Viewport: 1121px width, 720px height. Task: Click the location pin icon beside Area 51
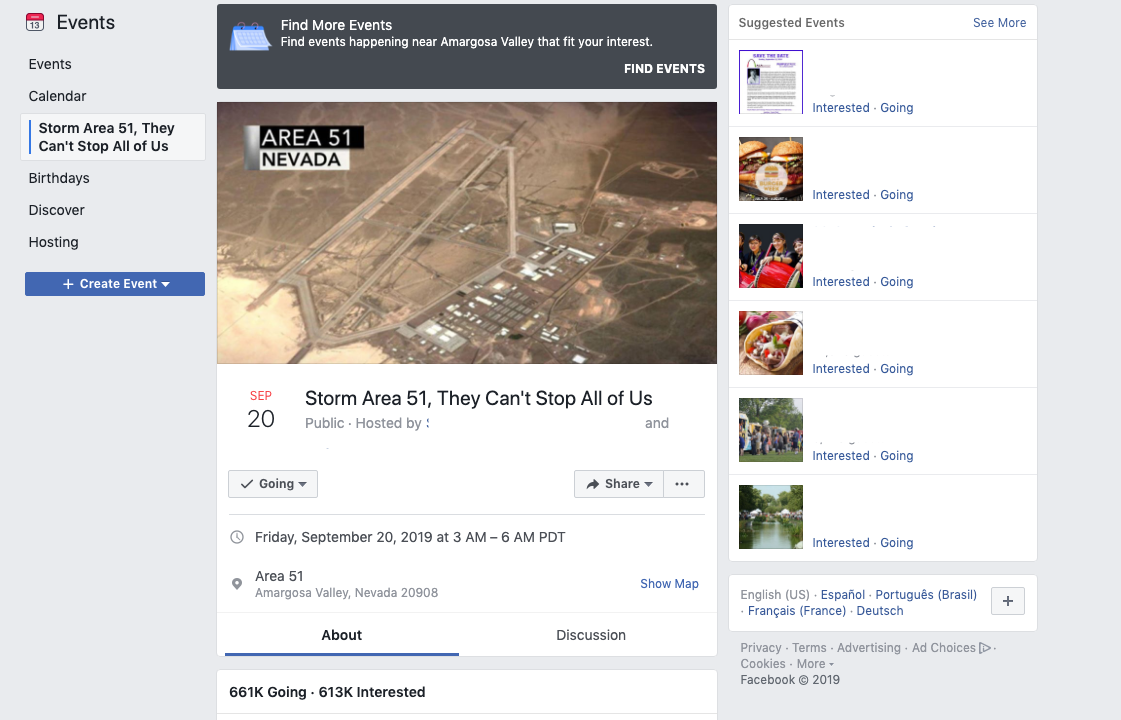(x=237, y=584)
